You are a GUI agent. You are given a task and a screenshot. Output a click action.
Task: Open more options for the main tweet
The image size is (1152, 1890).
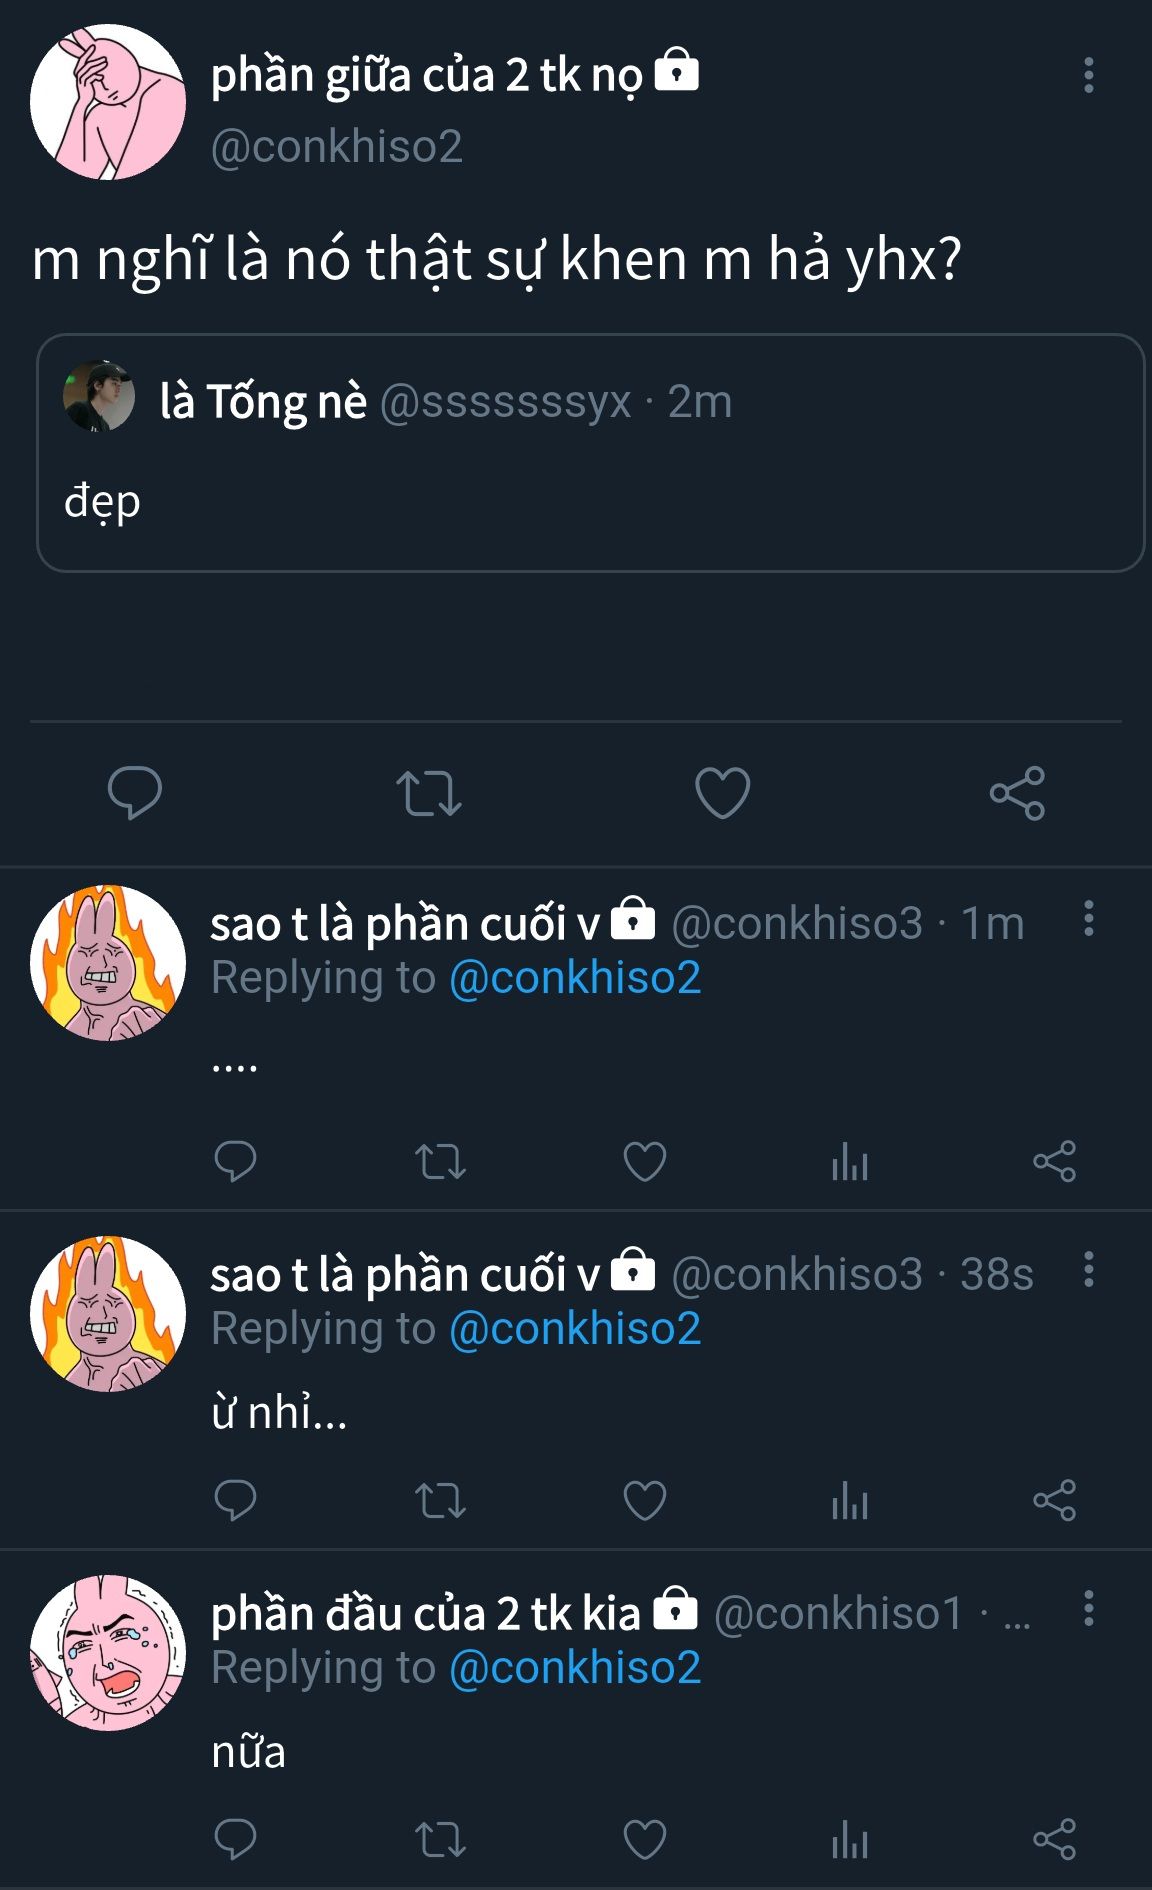1088,76
